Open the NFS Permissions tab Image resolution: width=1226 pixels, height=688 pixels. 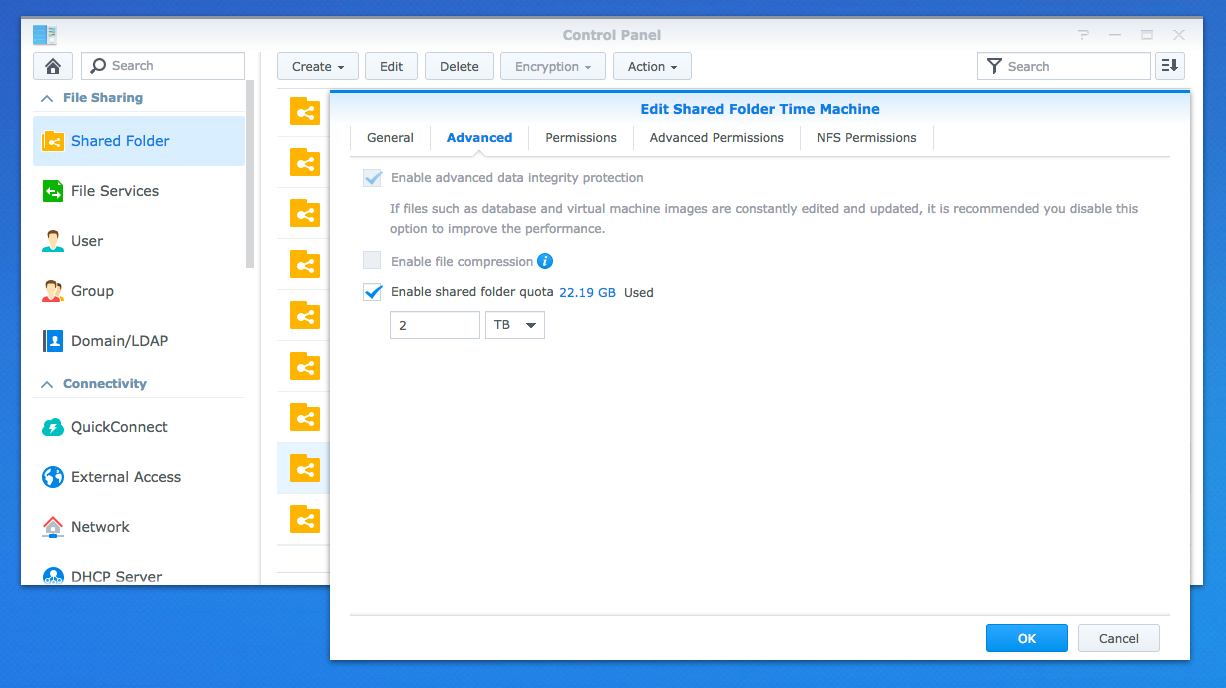pos(867,138)
